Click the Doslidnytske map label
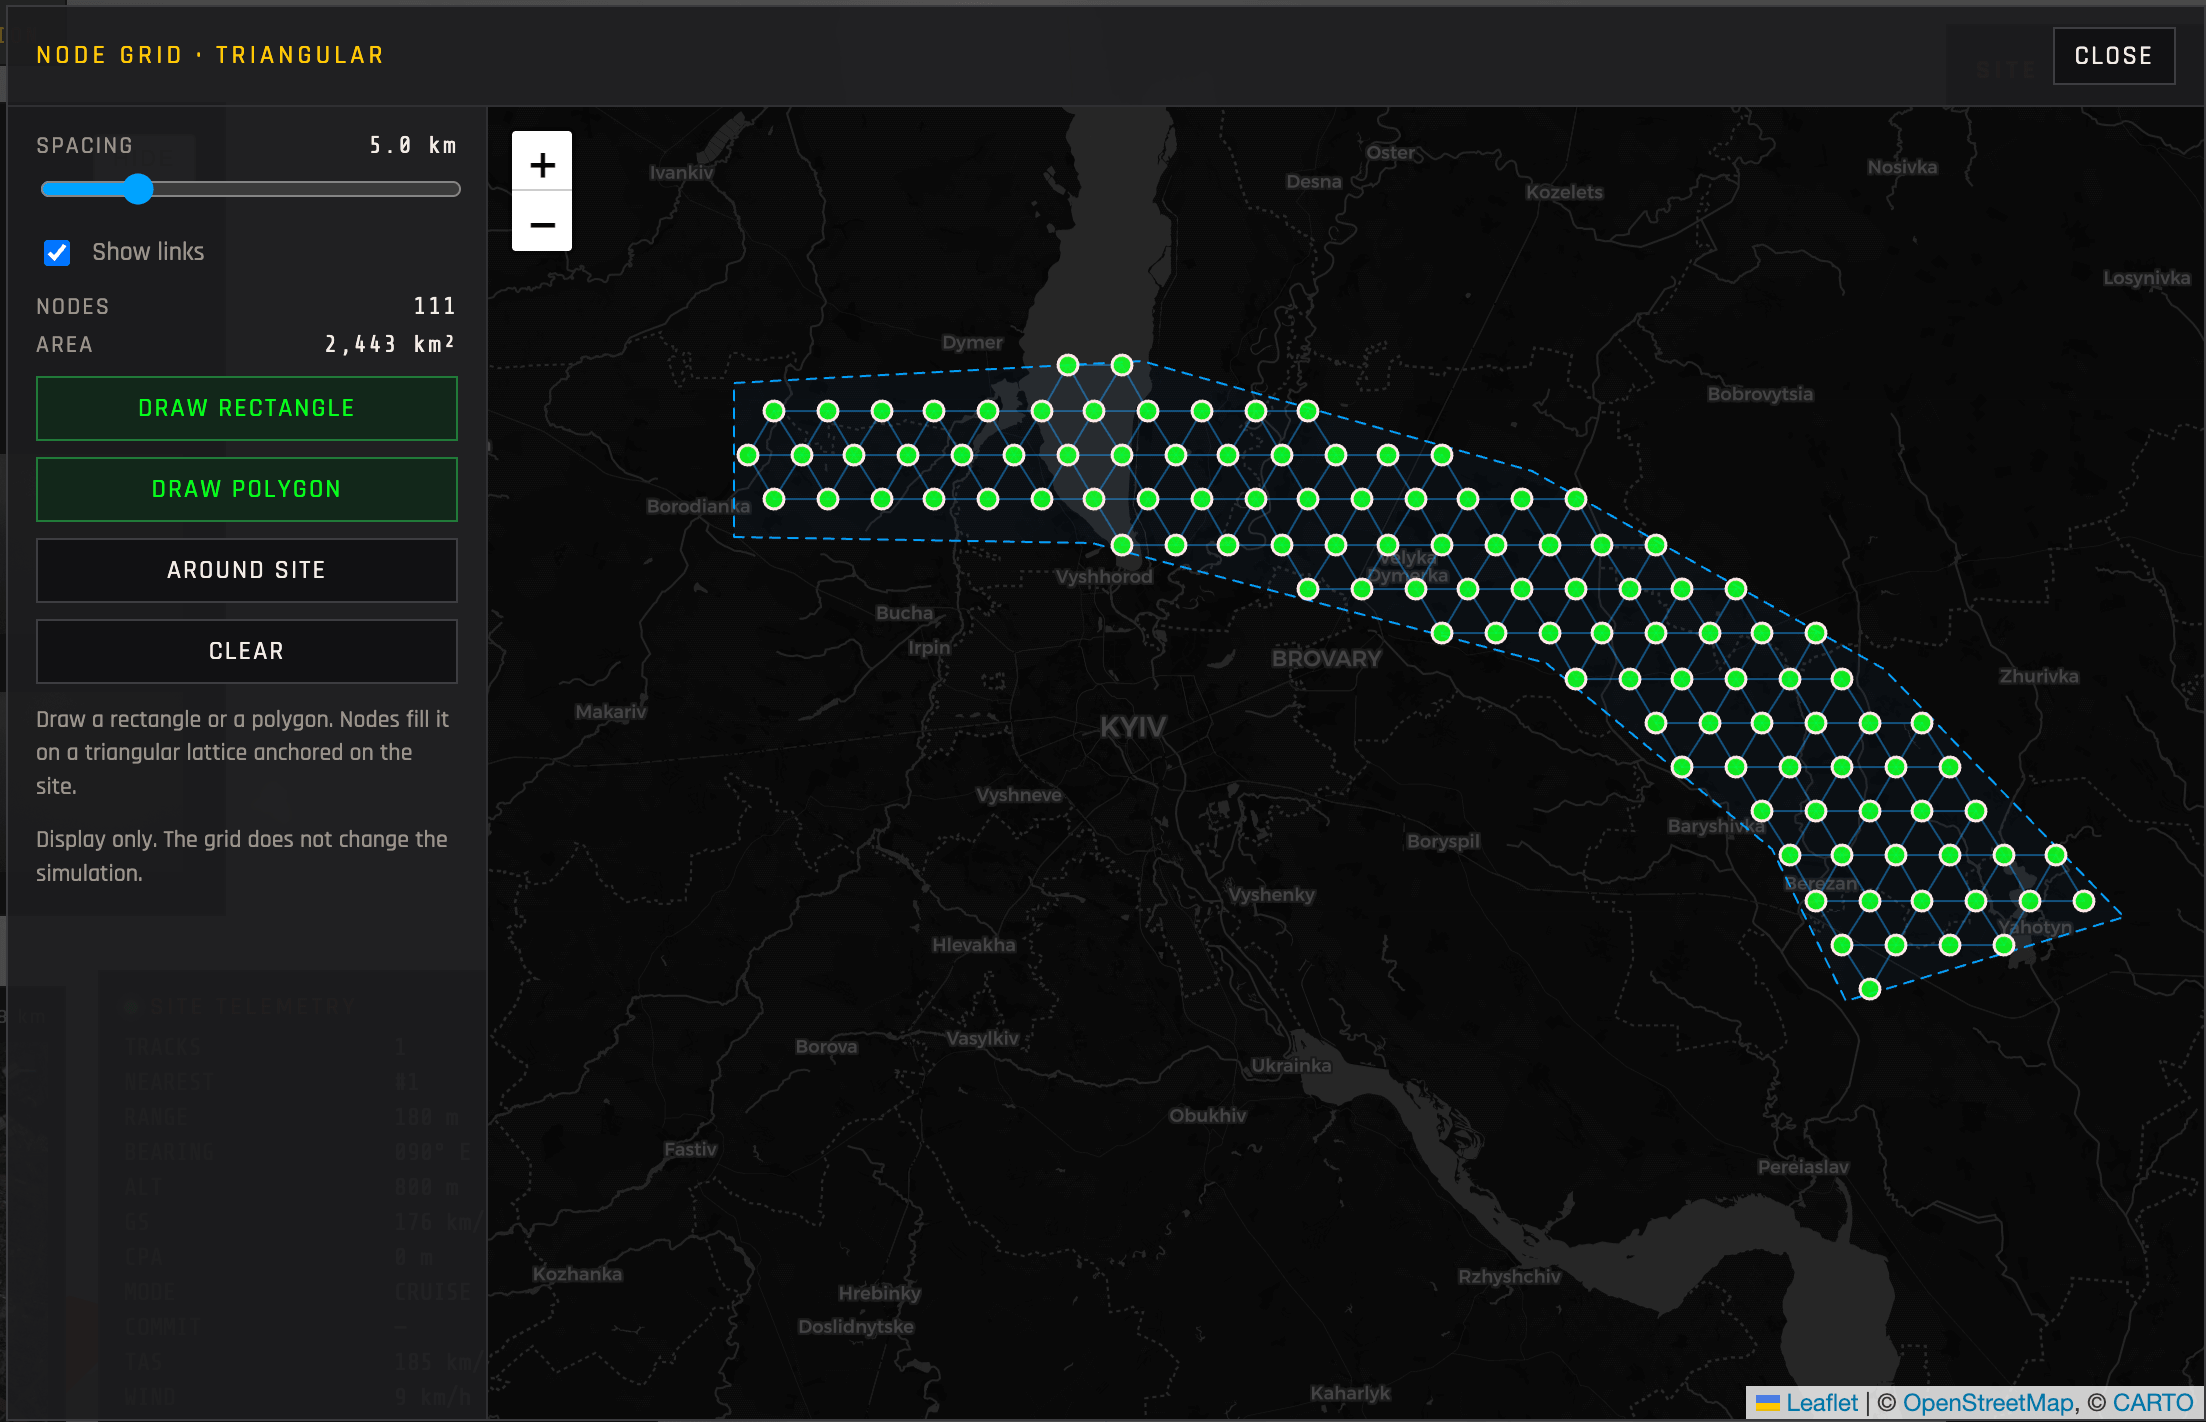 tap(856, 1326)
